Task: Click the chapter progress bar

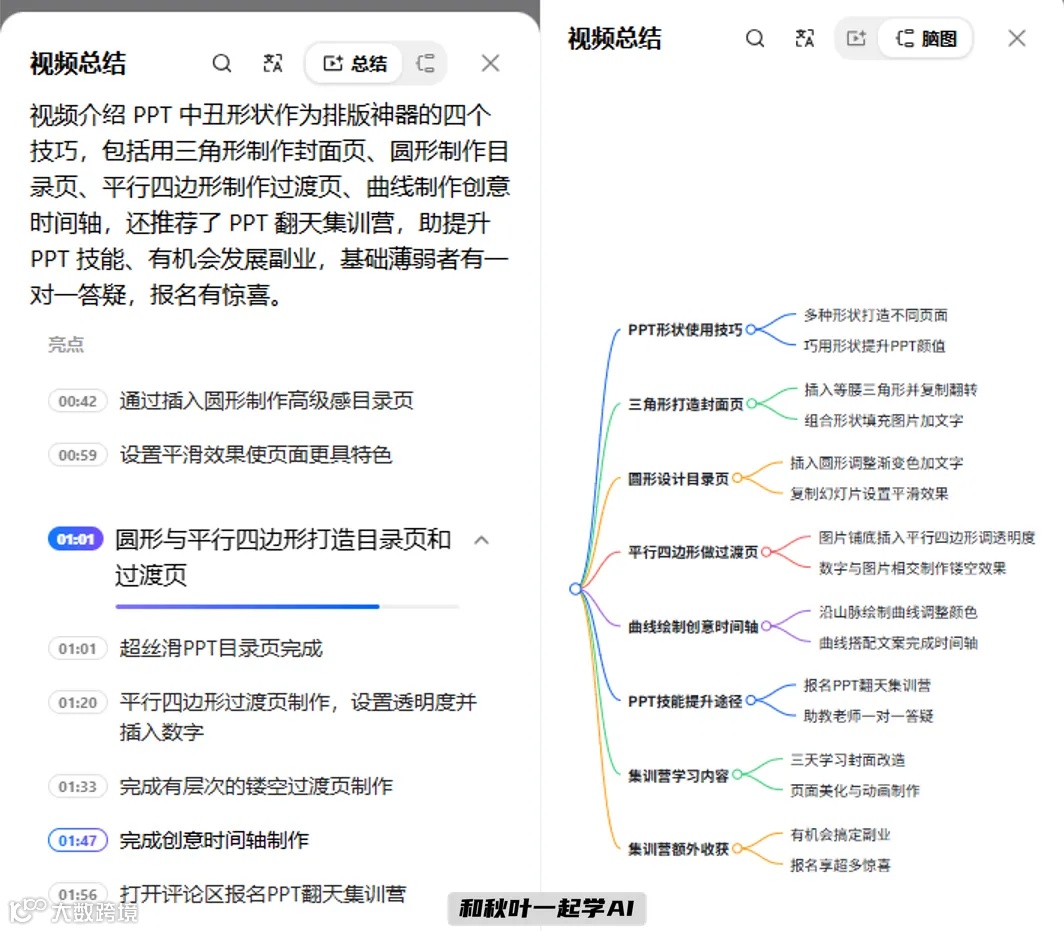Action: (287, 607)
